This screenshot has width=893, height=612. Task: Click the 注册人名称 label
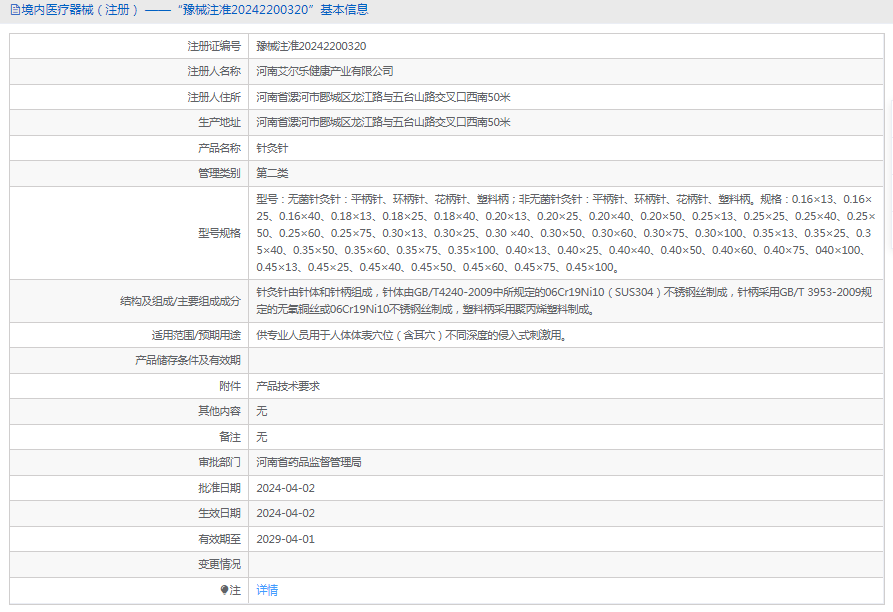214,71
